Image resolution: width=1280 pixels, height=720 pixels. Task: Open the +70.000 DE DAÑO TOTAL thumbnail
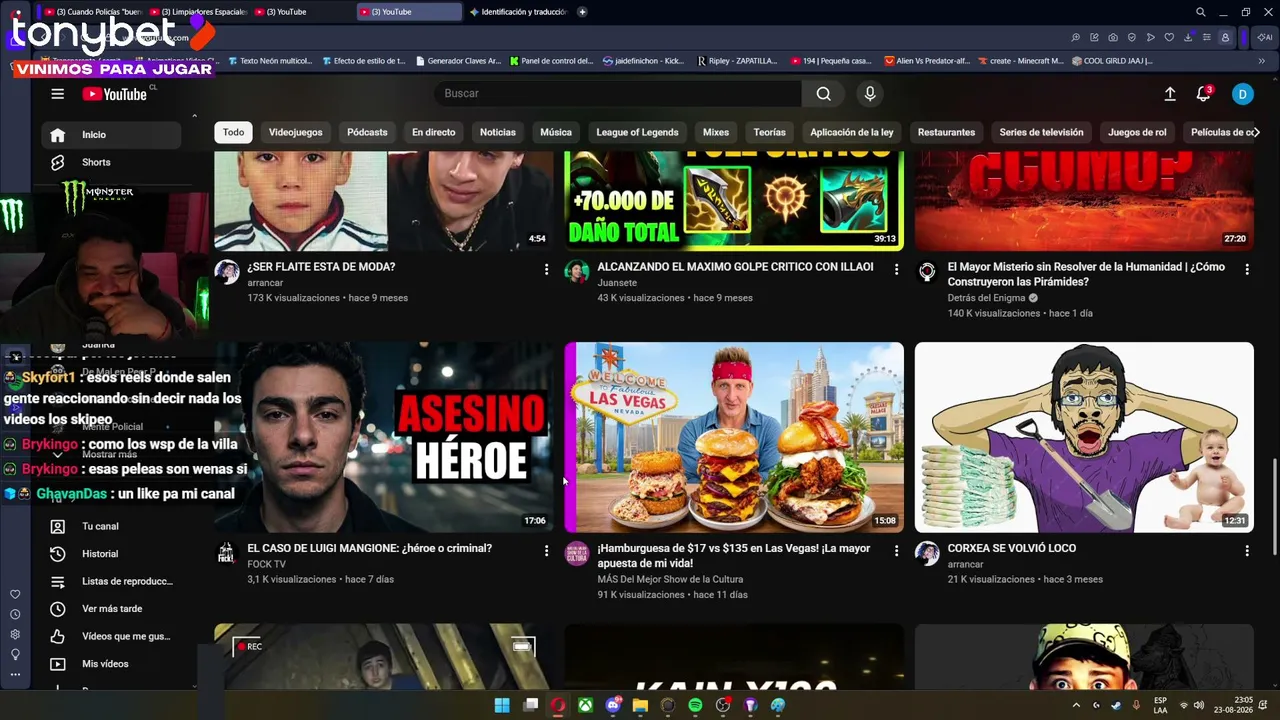[x=734, y=200]
